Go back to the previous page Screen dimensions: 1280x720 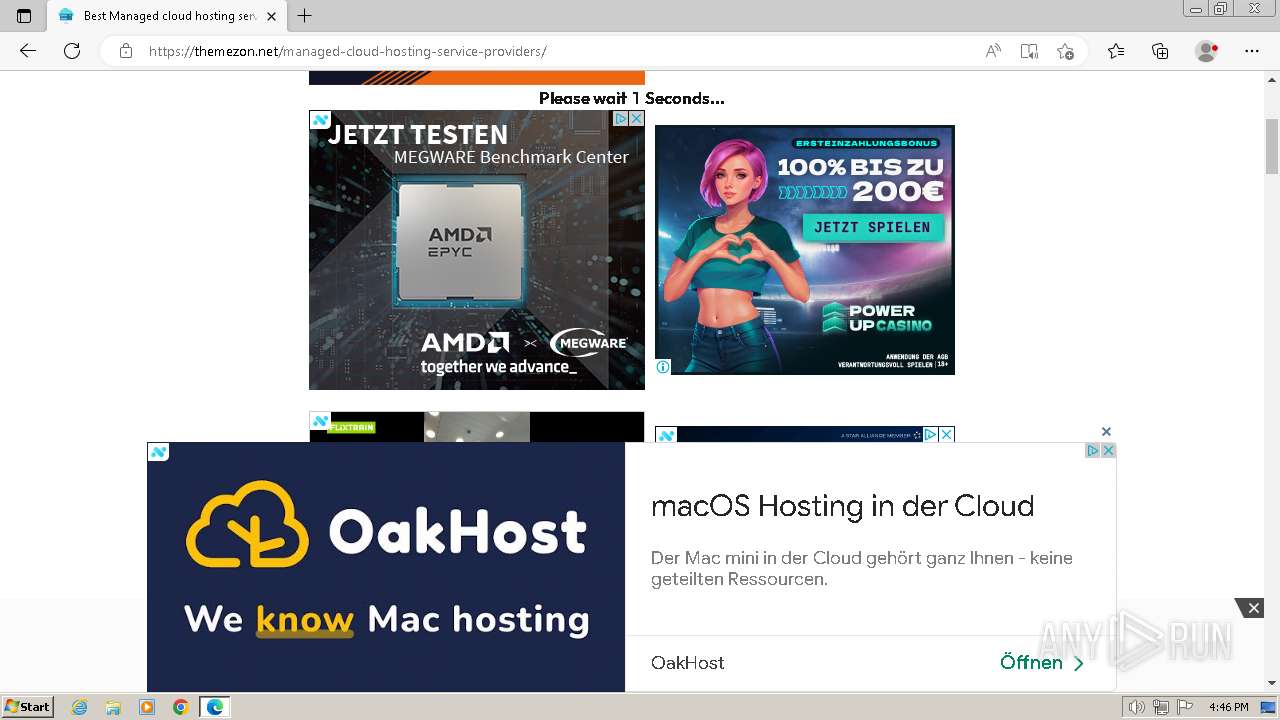[28, 51]
